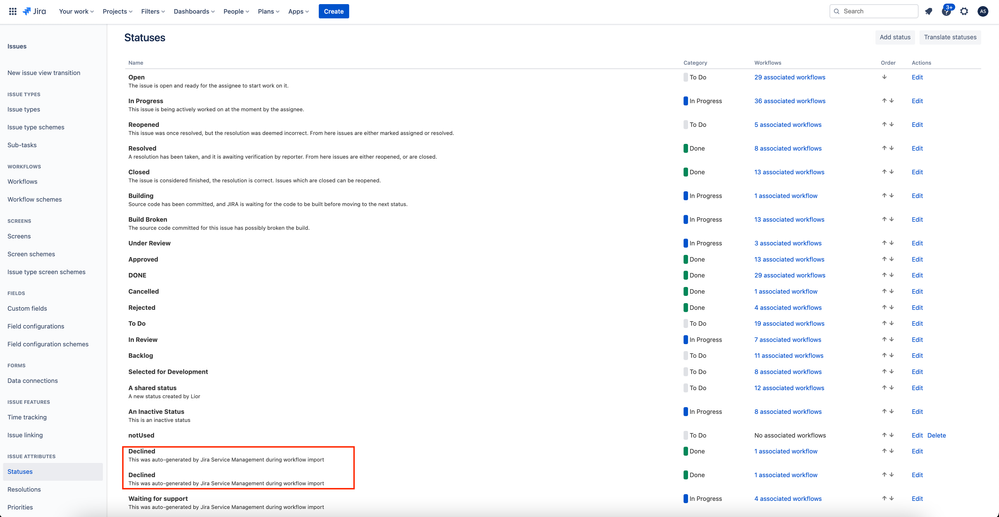Screen dimensions: 999x517
Task: Move Waiting for support status up
Action: point(884,499)
